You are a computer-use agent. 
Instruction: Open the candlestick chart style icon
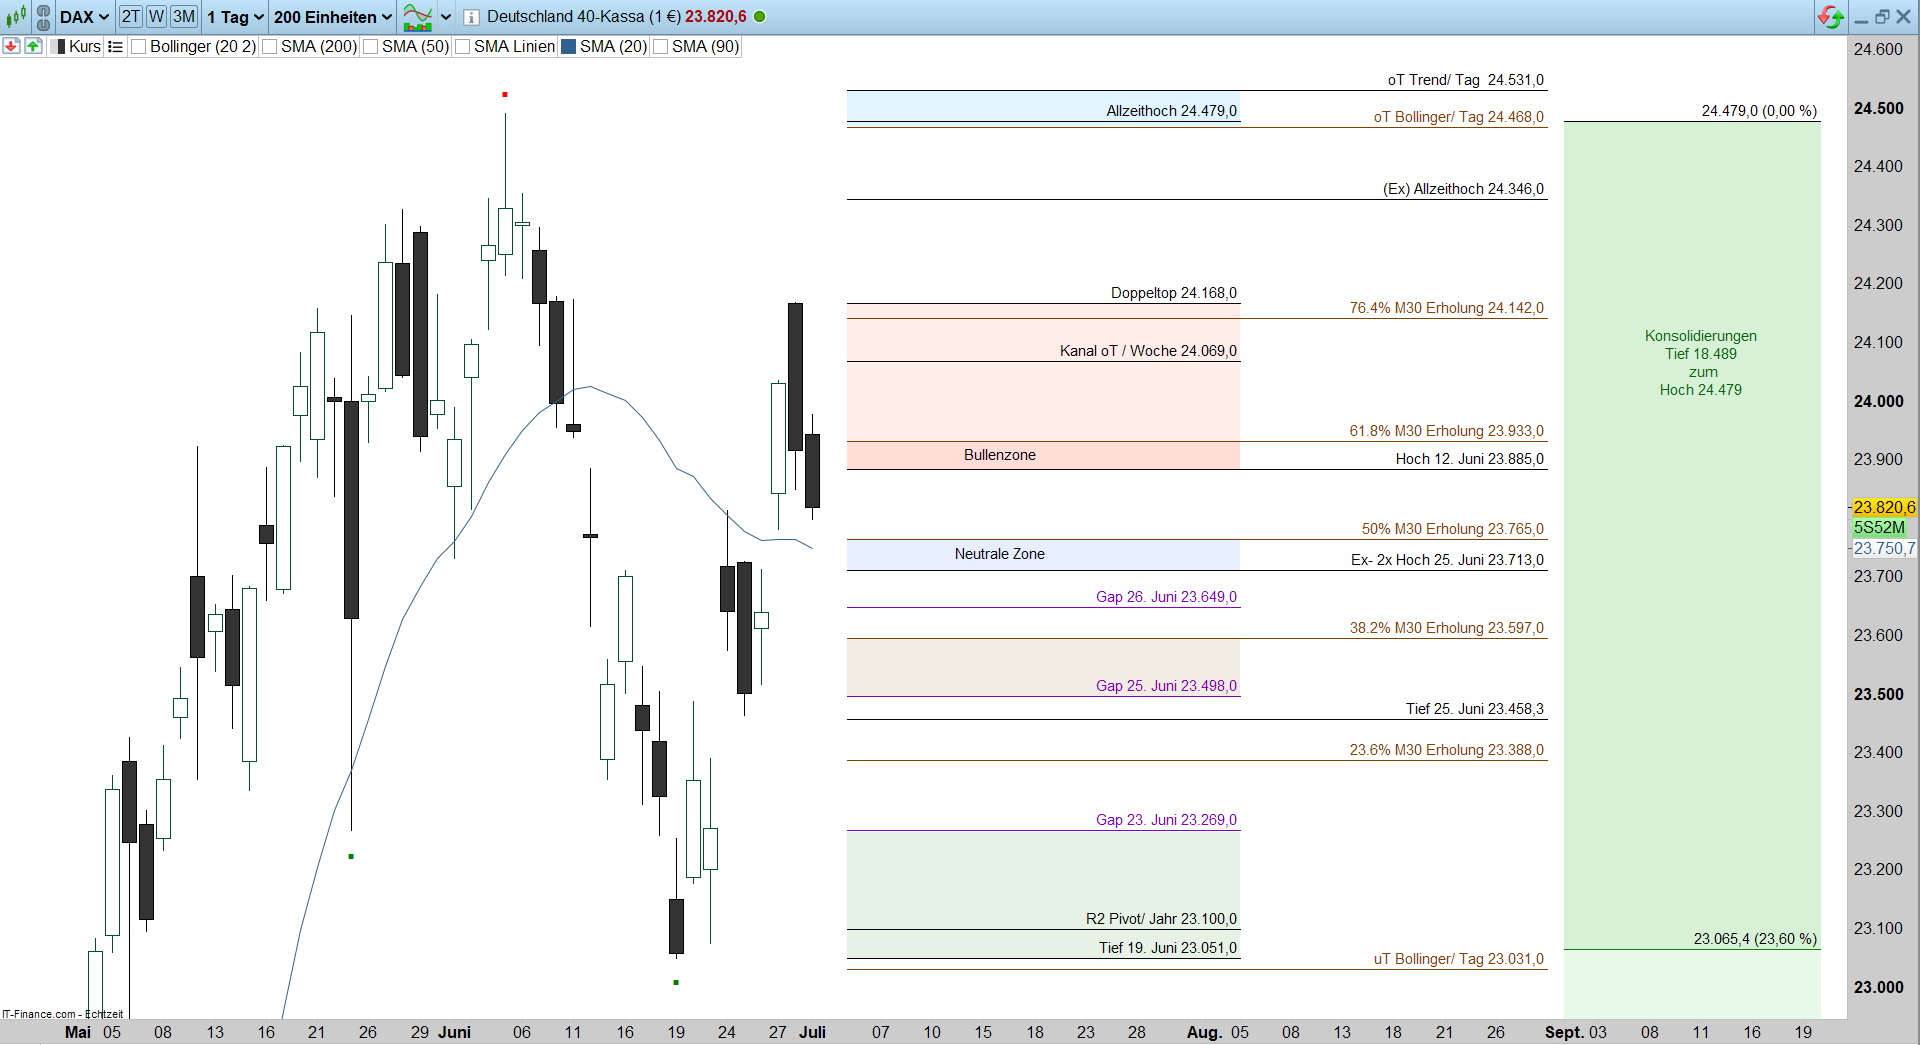[x=16, y=17]
